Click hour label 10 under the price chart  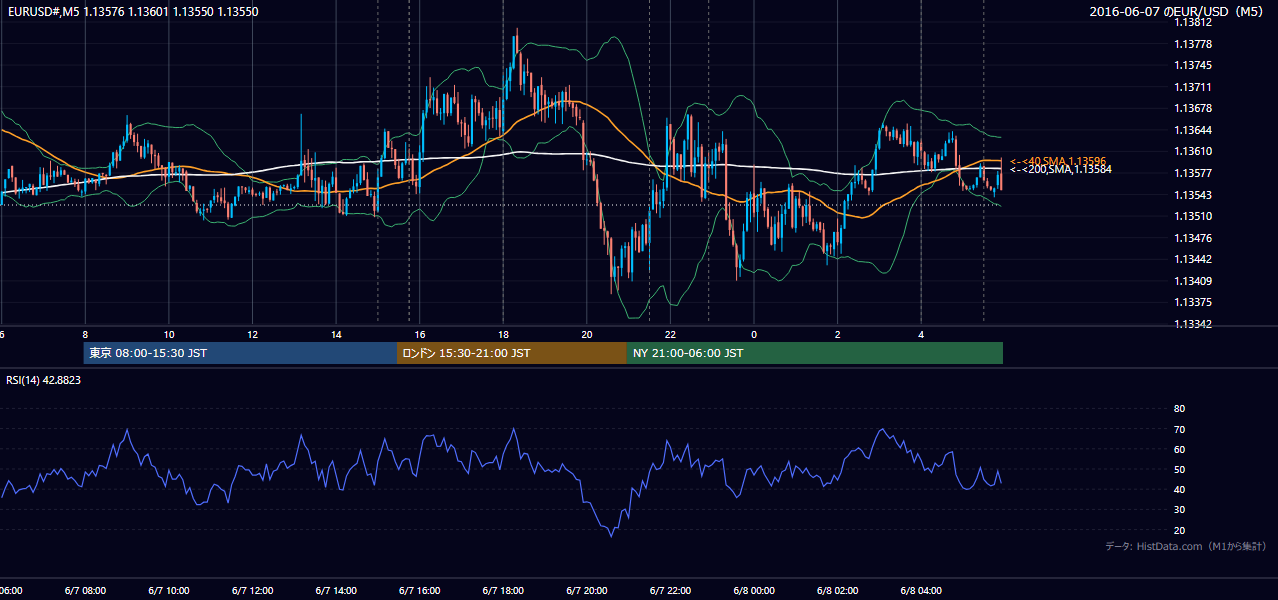[169, 335]
